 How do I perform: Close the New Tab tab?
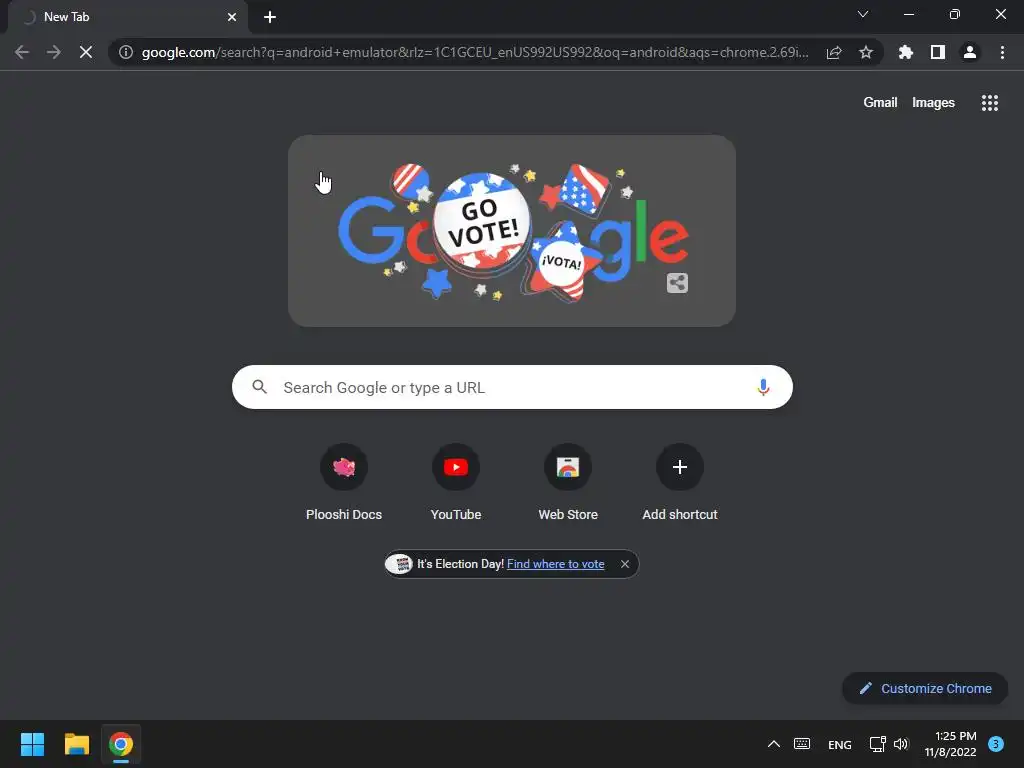(x=232, y=17)
